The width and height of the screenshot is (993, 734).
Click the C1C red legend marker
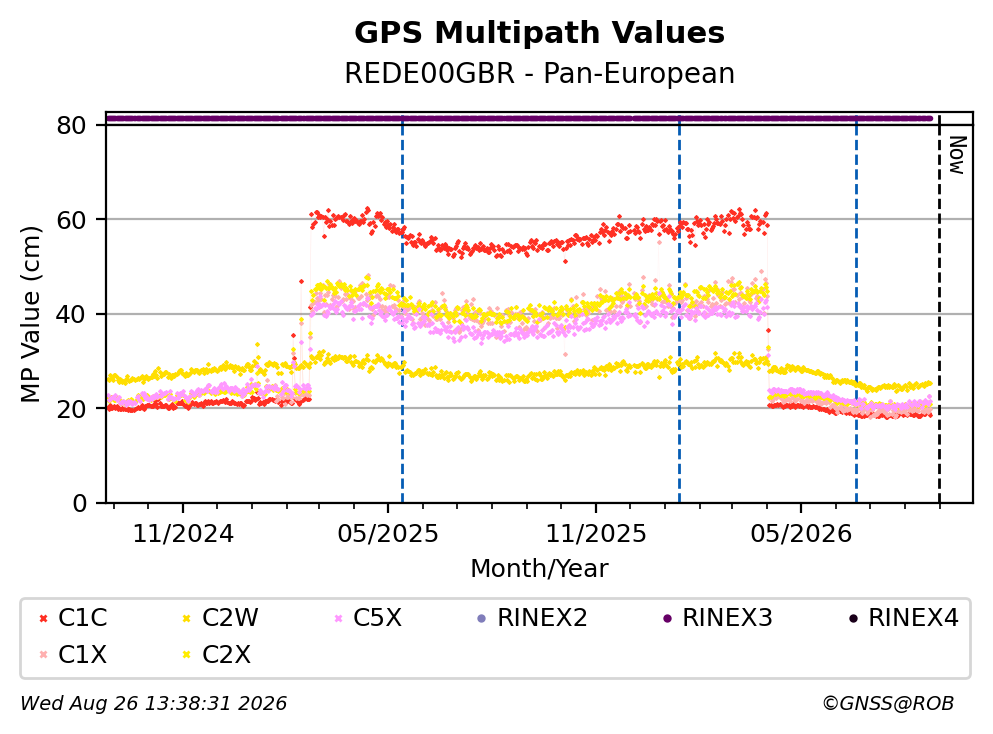(x=44, y=618)
